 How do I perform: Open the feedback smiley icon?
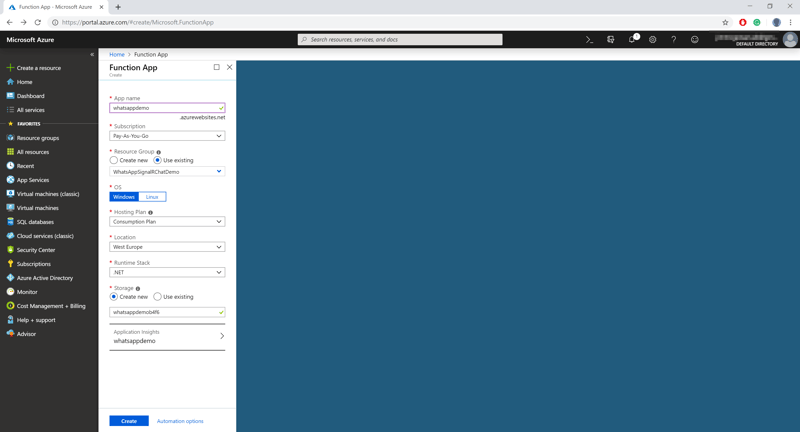pos(695,40)
